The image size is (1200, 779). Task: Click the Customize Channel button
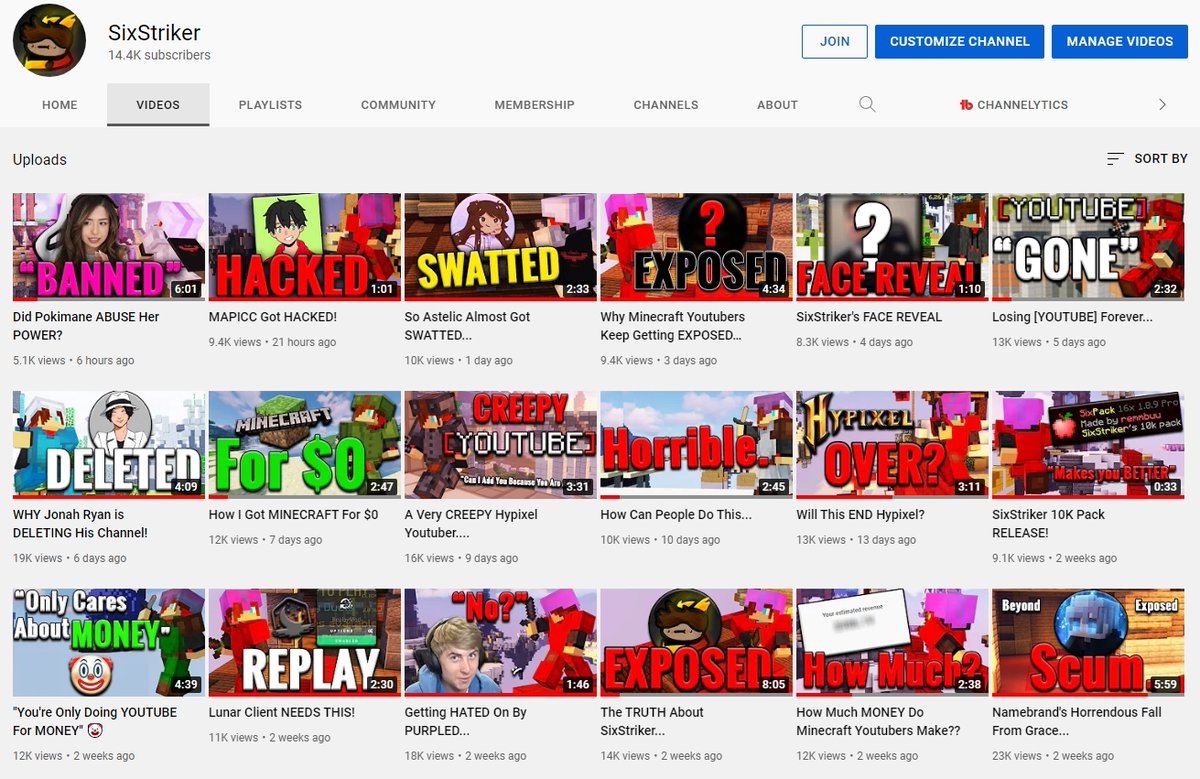(x=959, y=41)
